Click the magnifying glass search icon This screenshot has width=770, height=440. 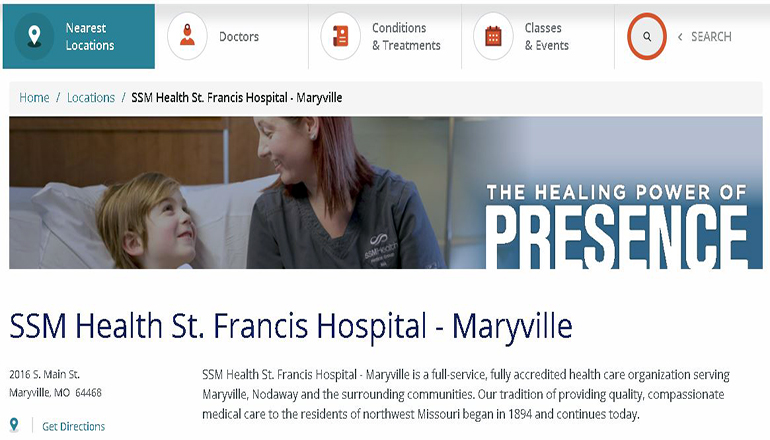click(647, 36)
